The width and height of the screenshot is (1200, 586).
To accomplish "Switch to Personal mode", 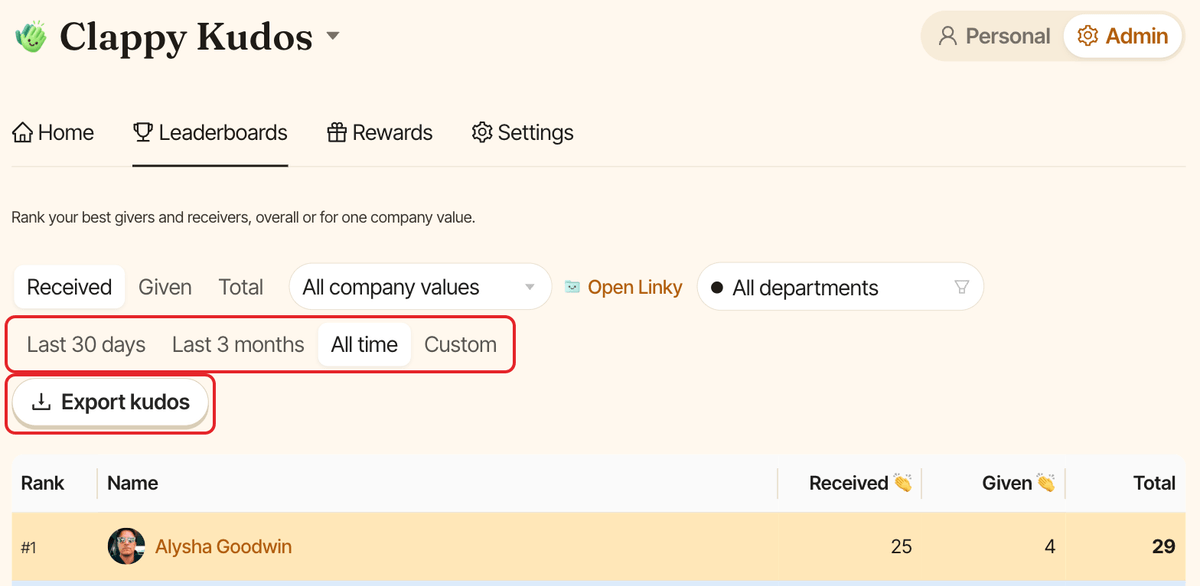I will (993, 36).
